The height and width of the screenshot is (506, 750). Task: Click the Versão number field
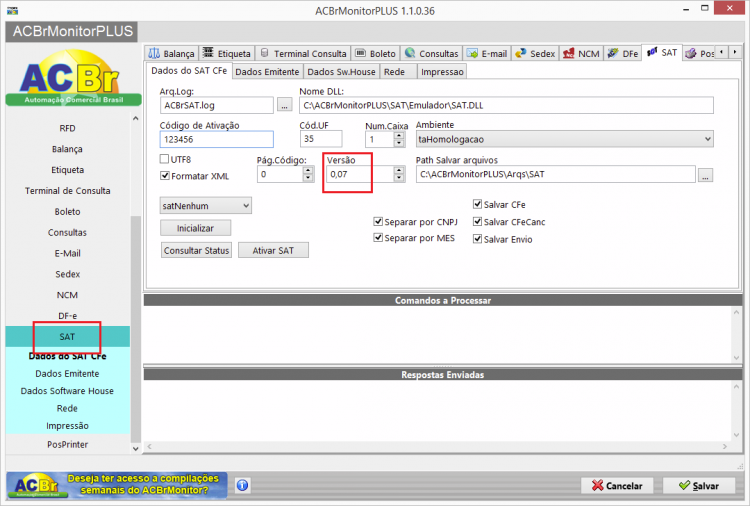[360, 174]
